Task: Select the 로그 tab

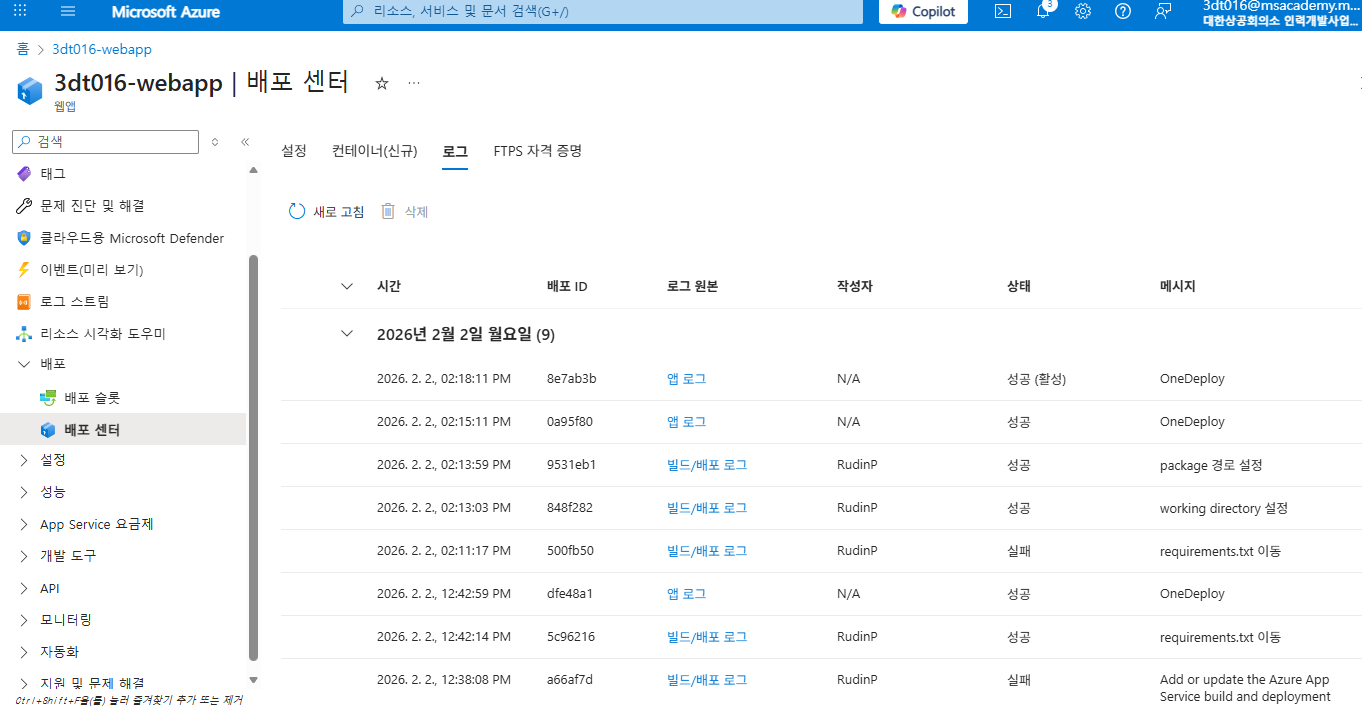Action: [455, 151]
